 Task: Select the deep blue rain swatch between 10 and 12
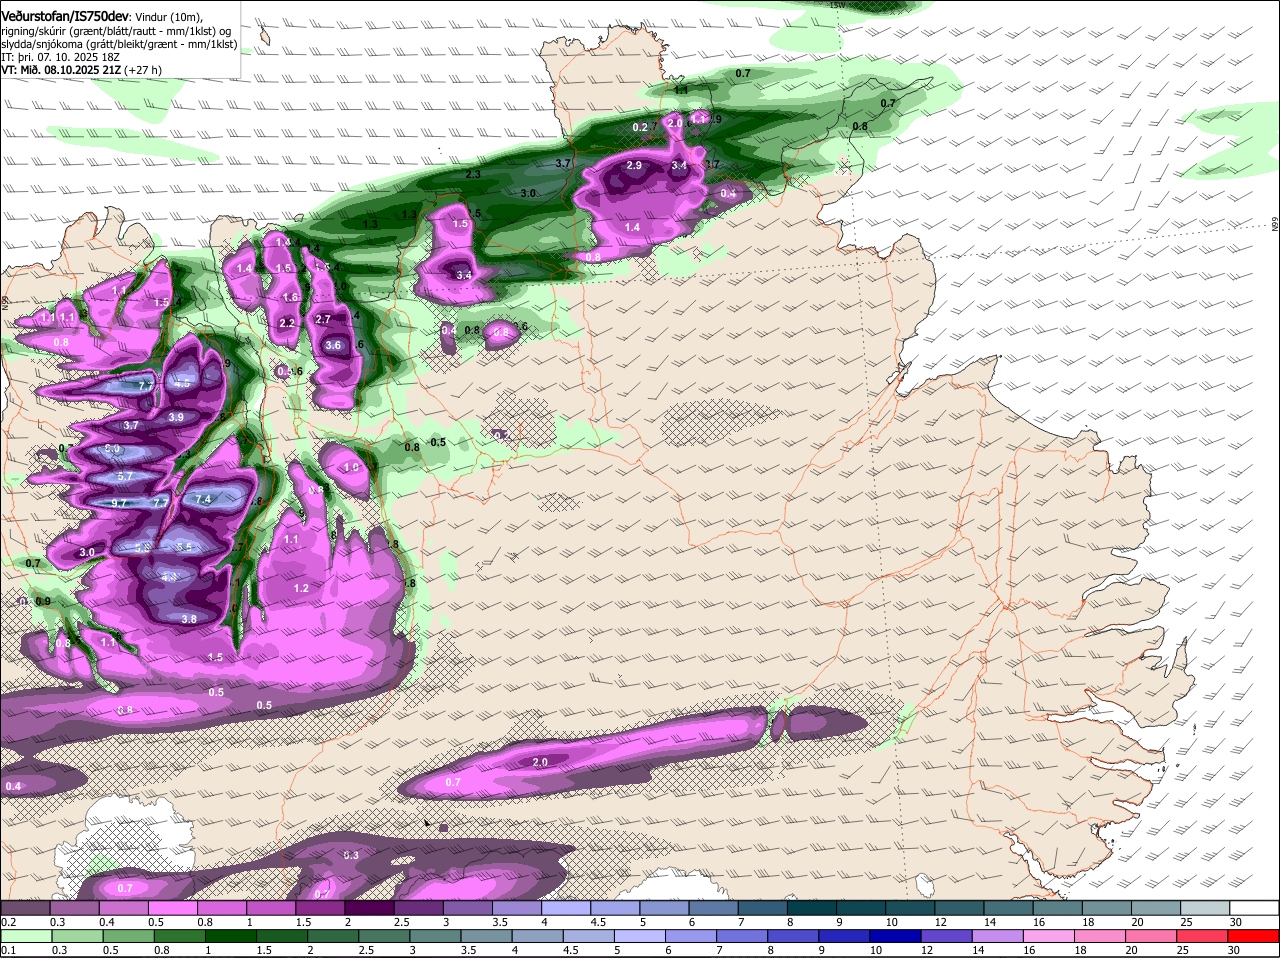(x=897, y=936)
